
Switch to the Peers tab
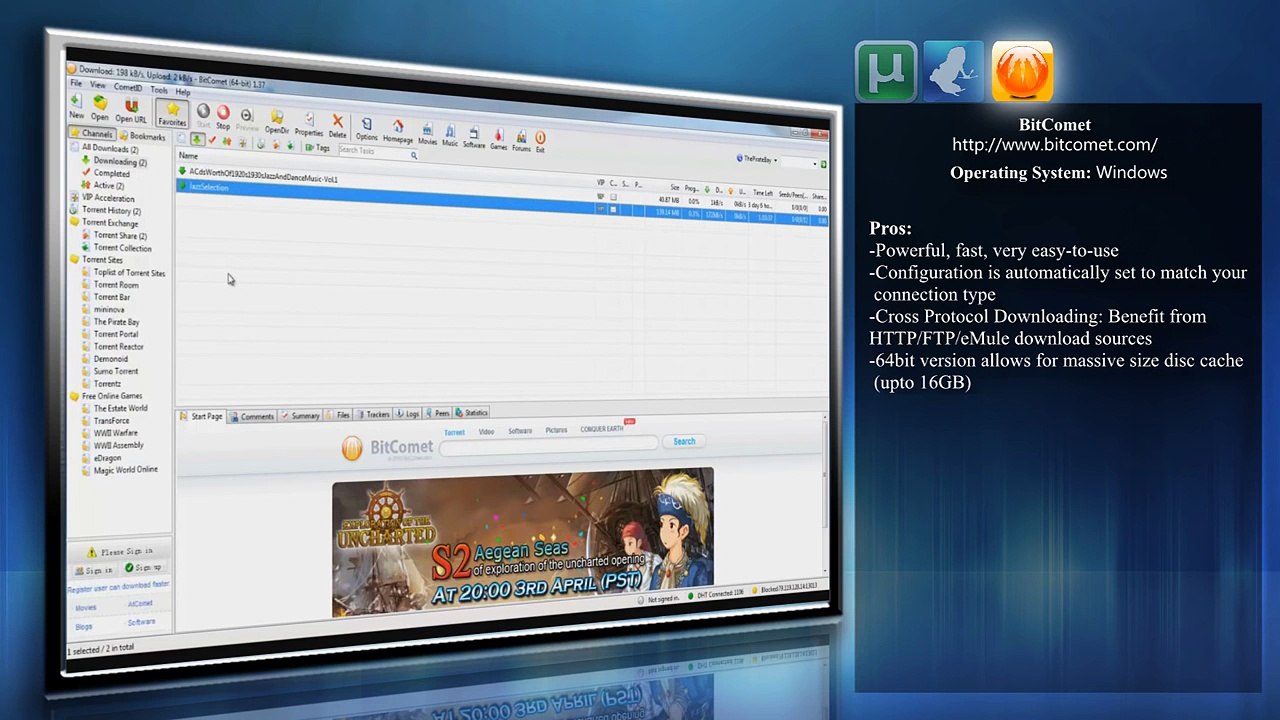pos(438,412)
